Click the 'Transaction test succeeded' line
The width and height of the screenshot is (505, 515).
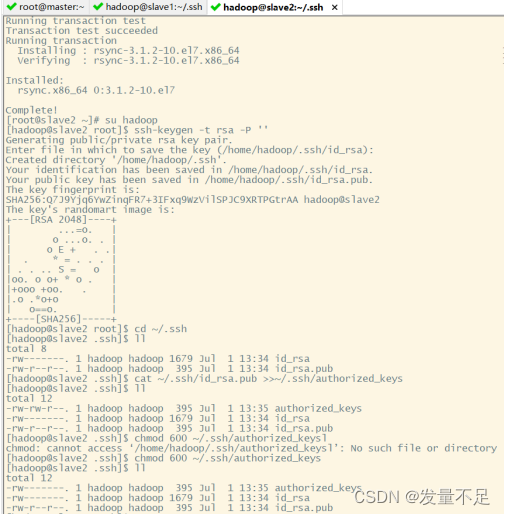82,31
